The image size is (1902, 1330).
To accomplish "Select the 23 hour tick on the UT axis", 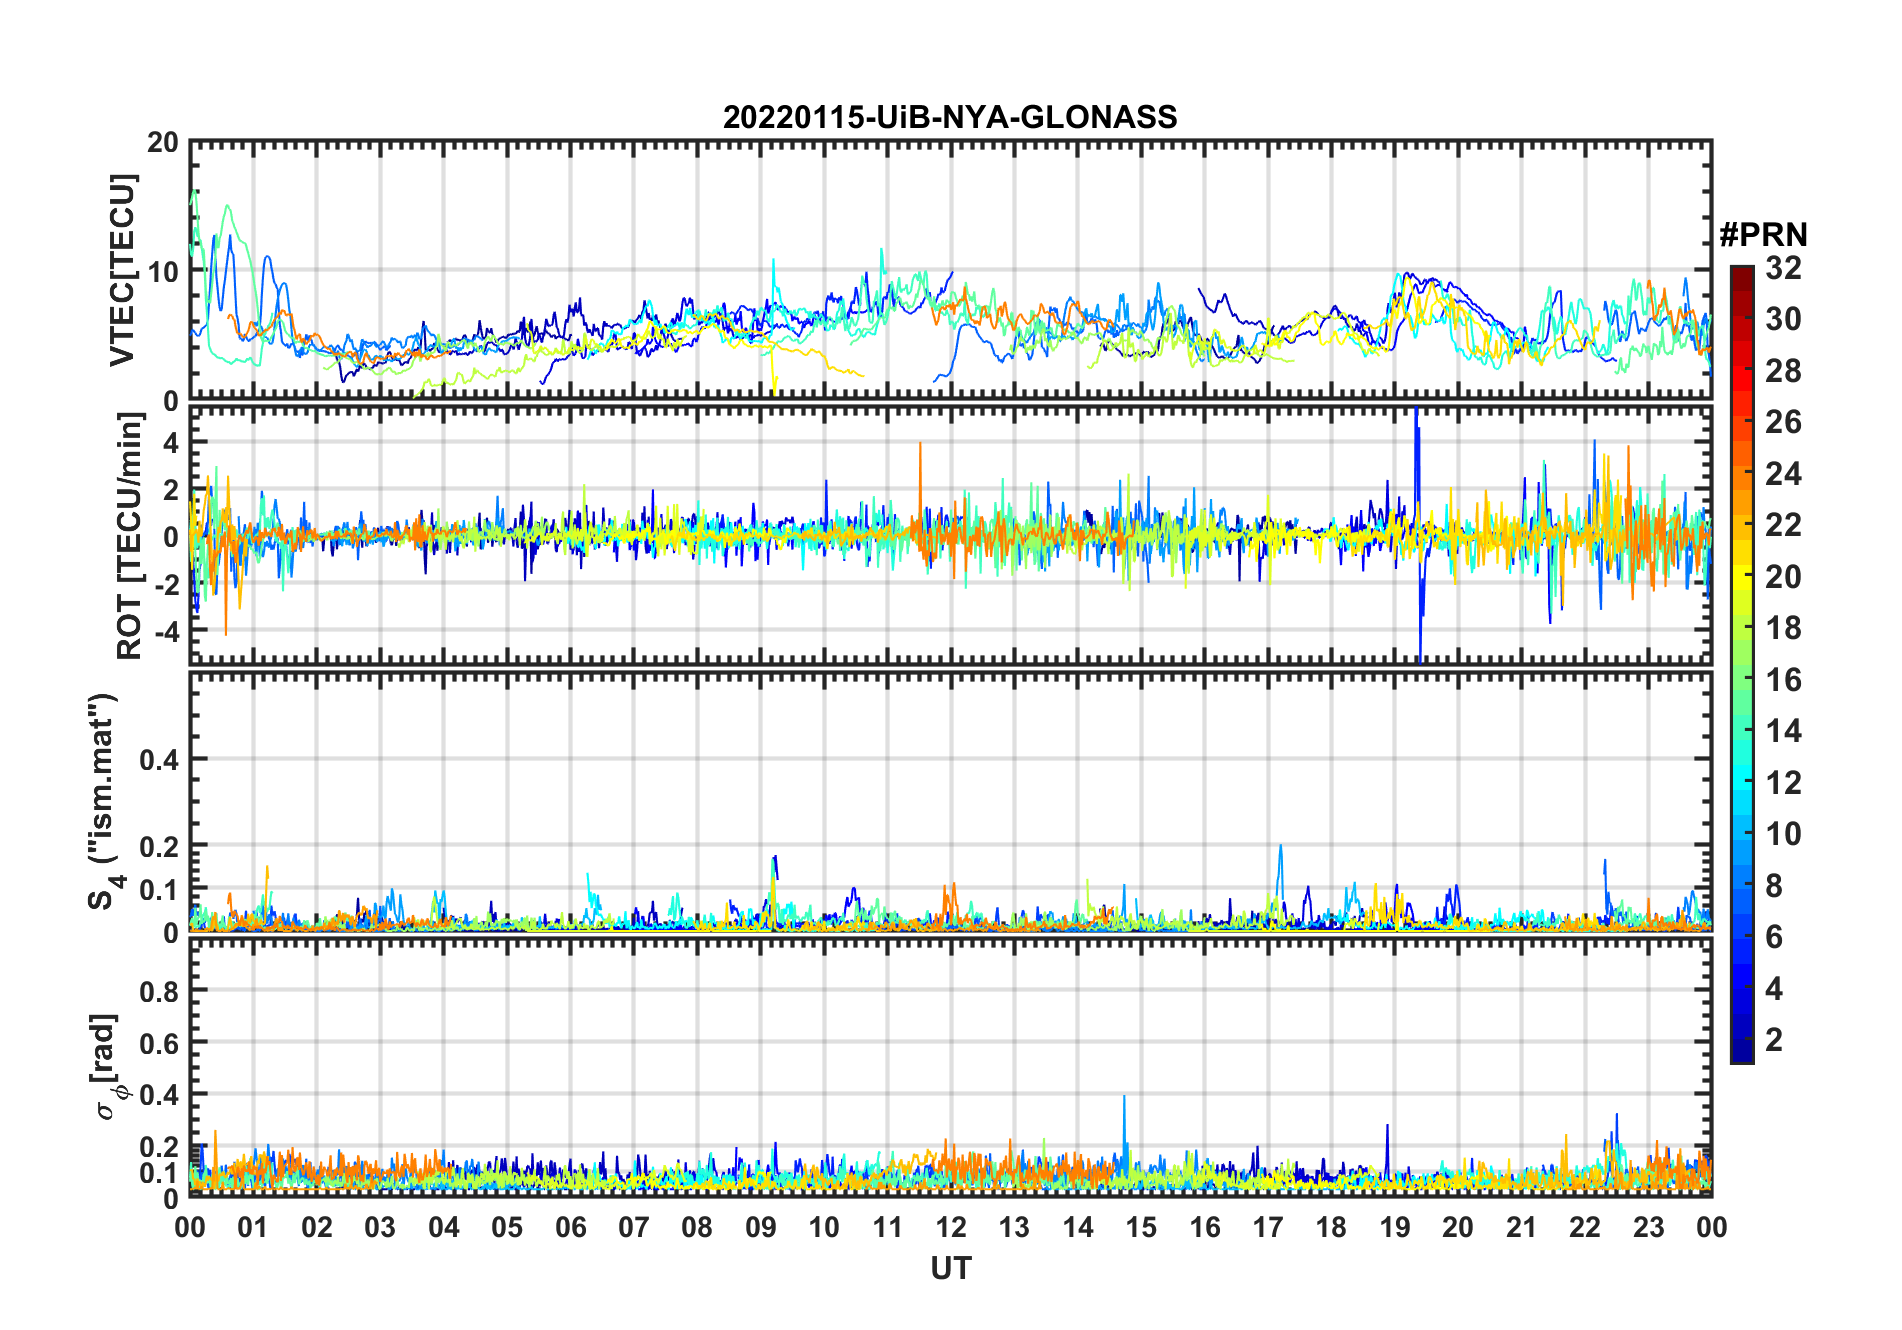I will 1648,1227.
